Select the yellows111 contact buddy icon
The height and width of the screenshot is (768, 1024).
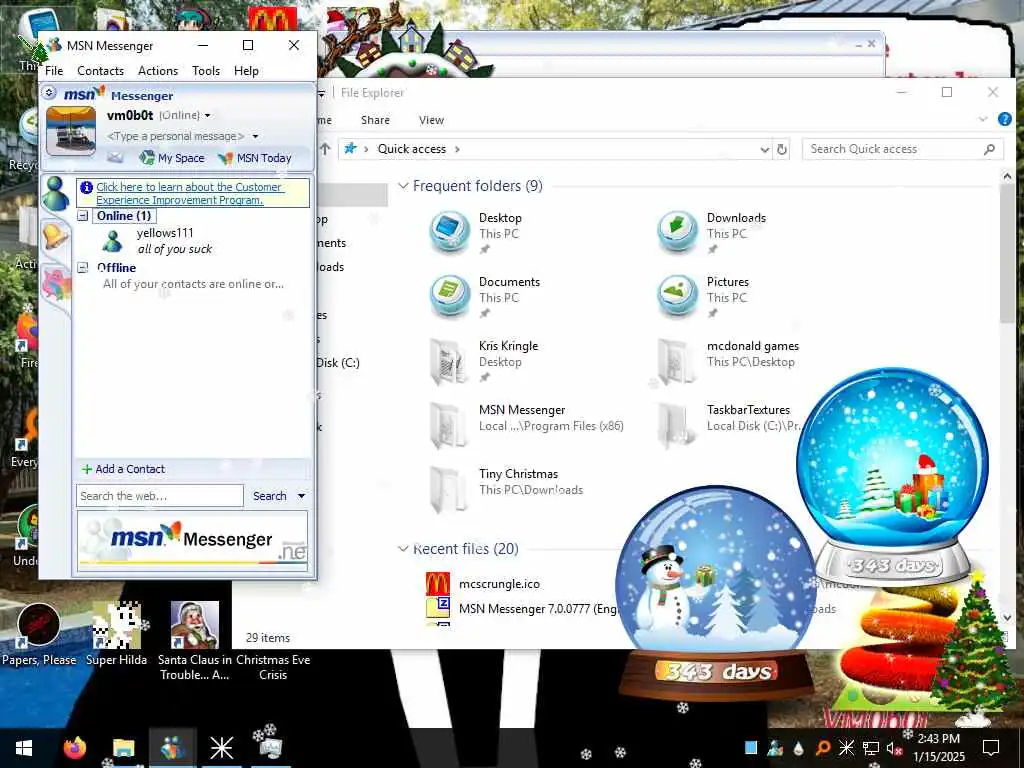[113, 241]
